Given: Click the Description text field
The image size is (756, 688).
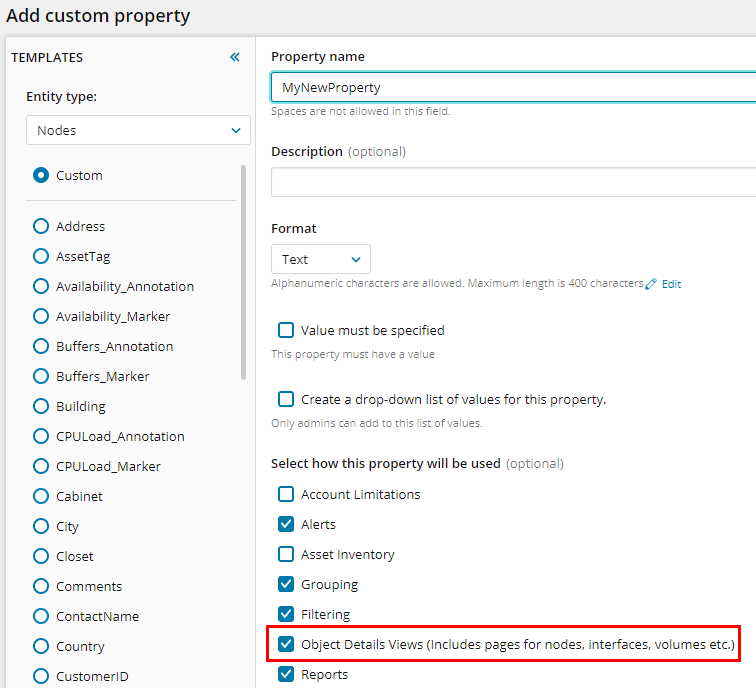Looking at the screenshot, I should click(510, 182).
